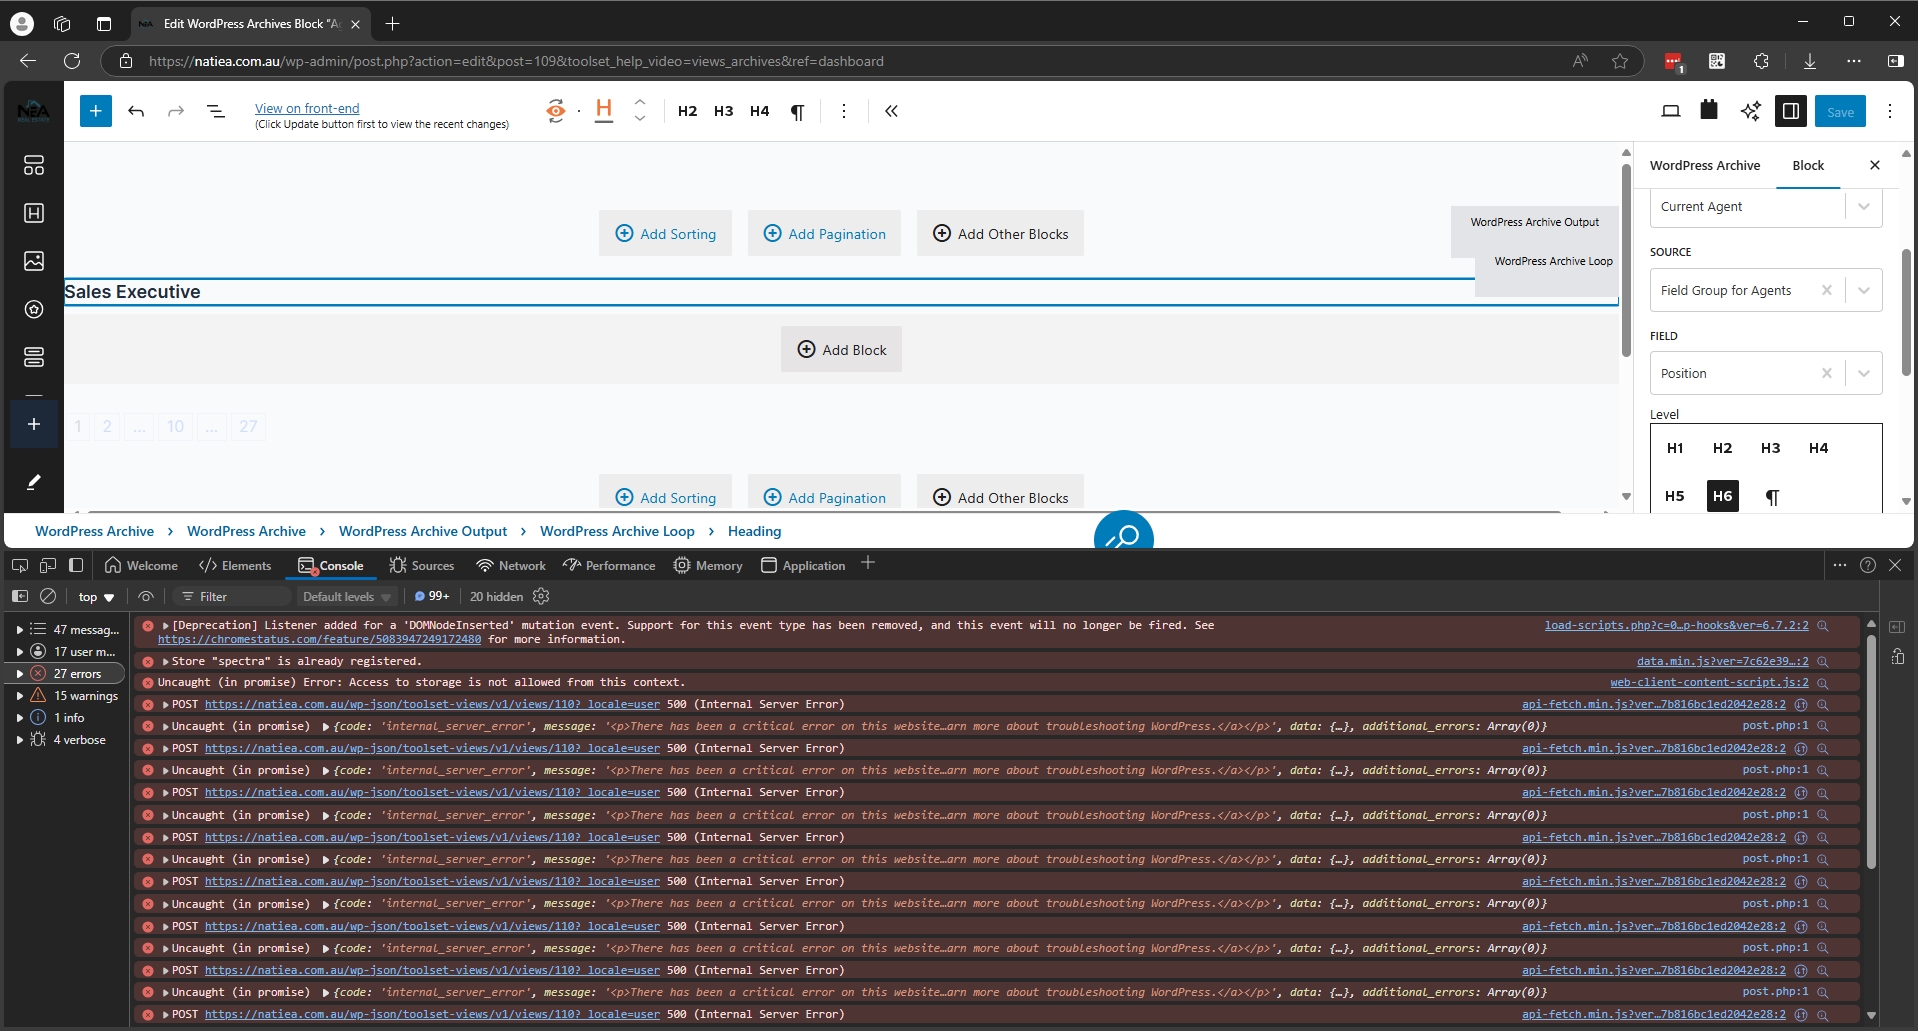Open console settings gear icon
Screen dimensions: 1918x1031
(x=541, y=596)
